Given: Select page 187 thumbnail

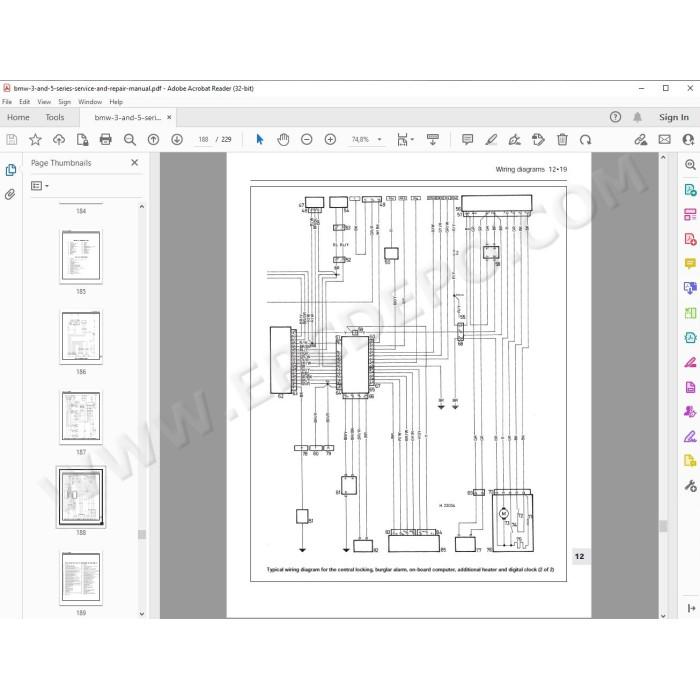Looking at the screenshot, I should (x=81, y=417).
